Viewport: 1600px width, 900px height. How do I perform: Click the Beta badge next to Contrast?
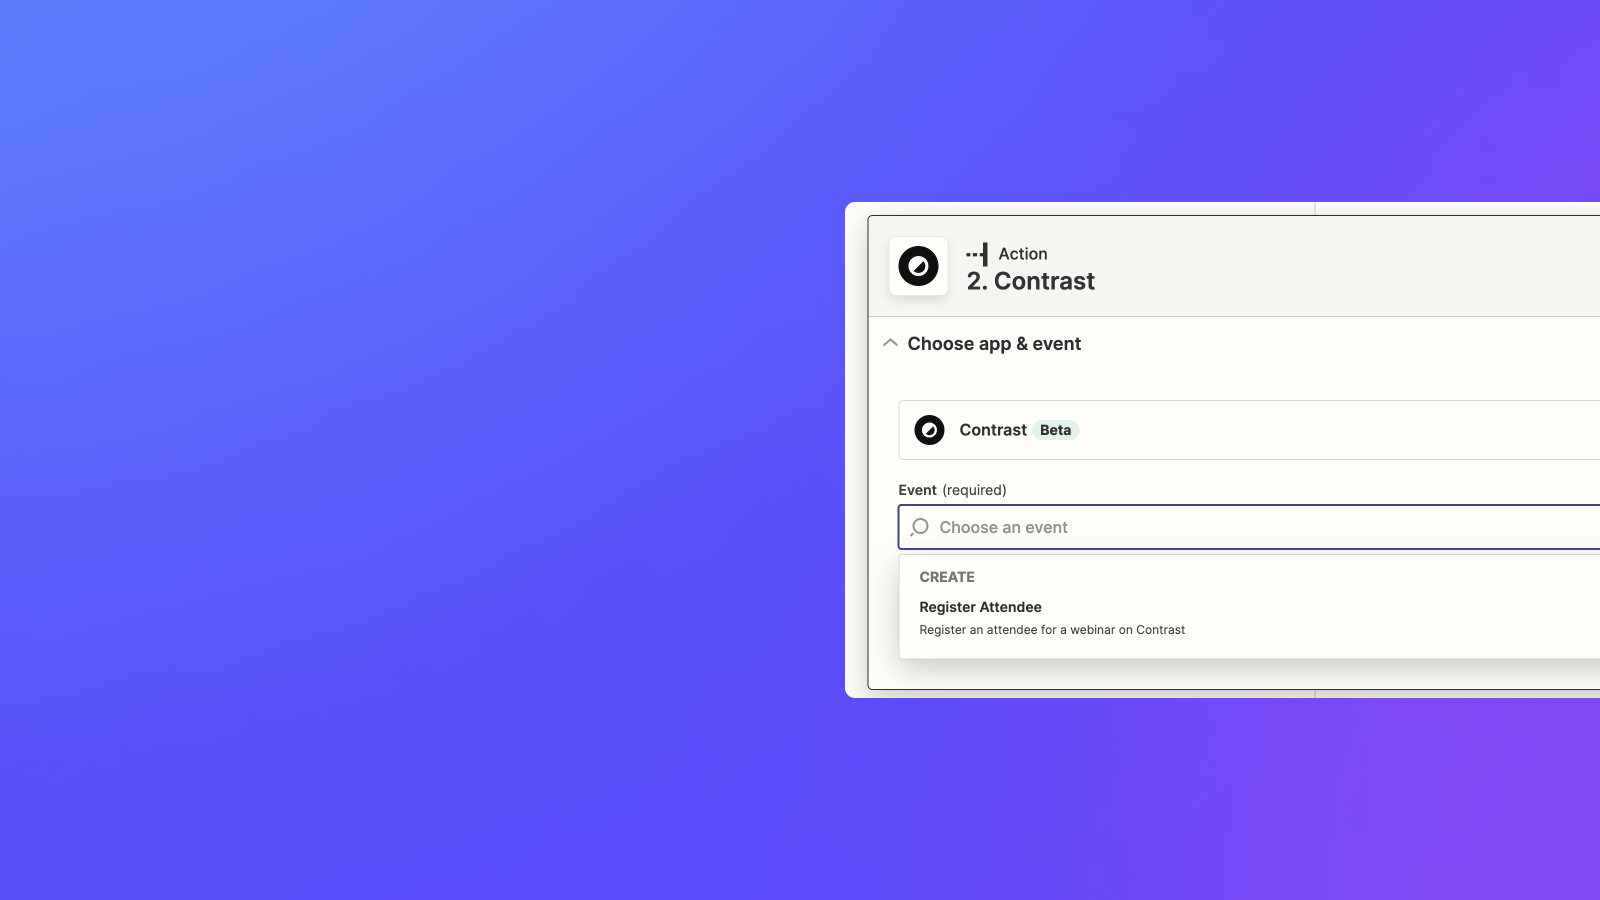coord(1055,430)
